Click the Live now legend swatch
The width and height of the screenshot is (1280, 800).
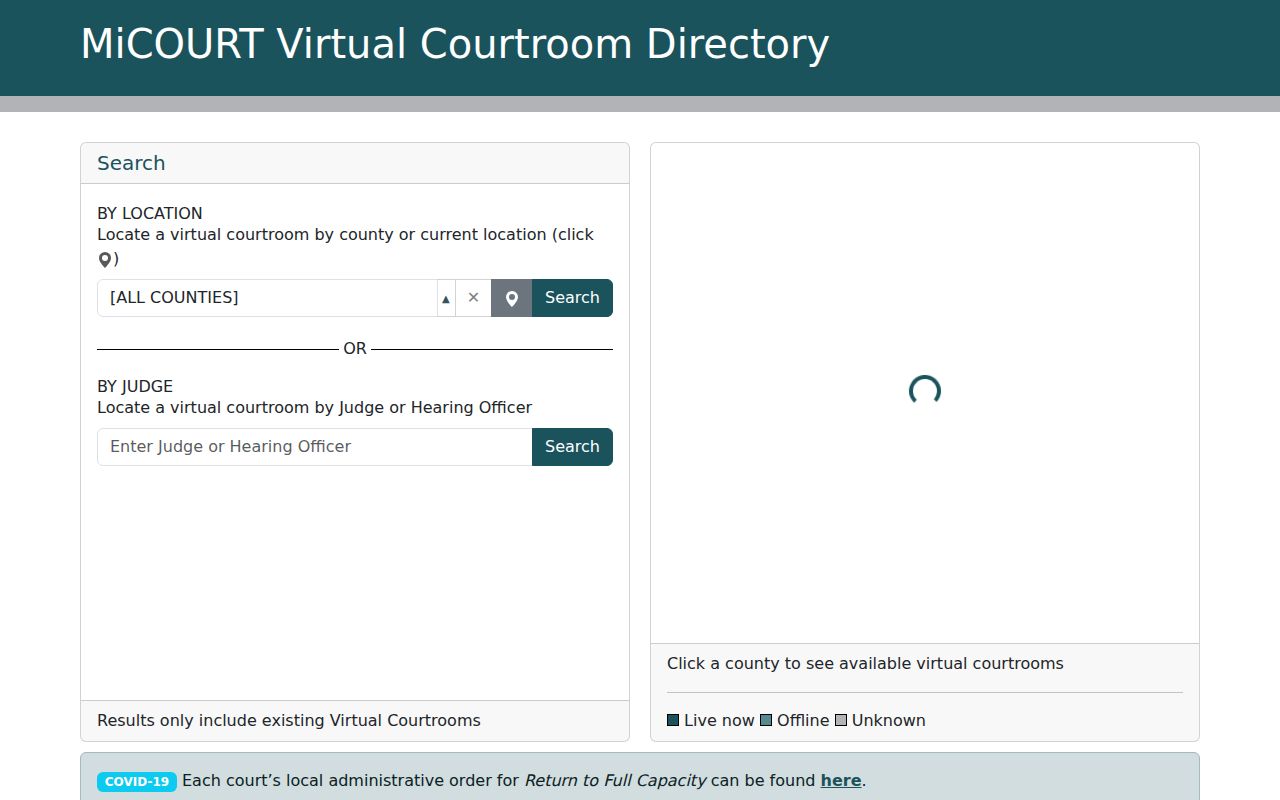[673, 720]
